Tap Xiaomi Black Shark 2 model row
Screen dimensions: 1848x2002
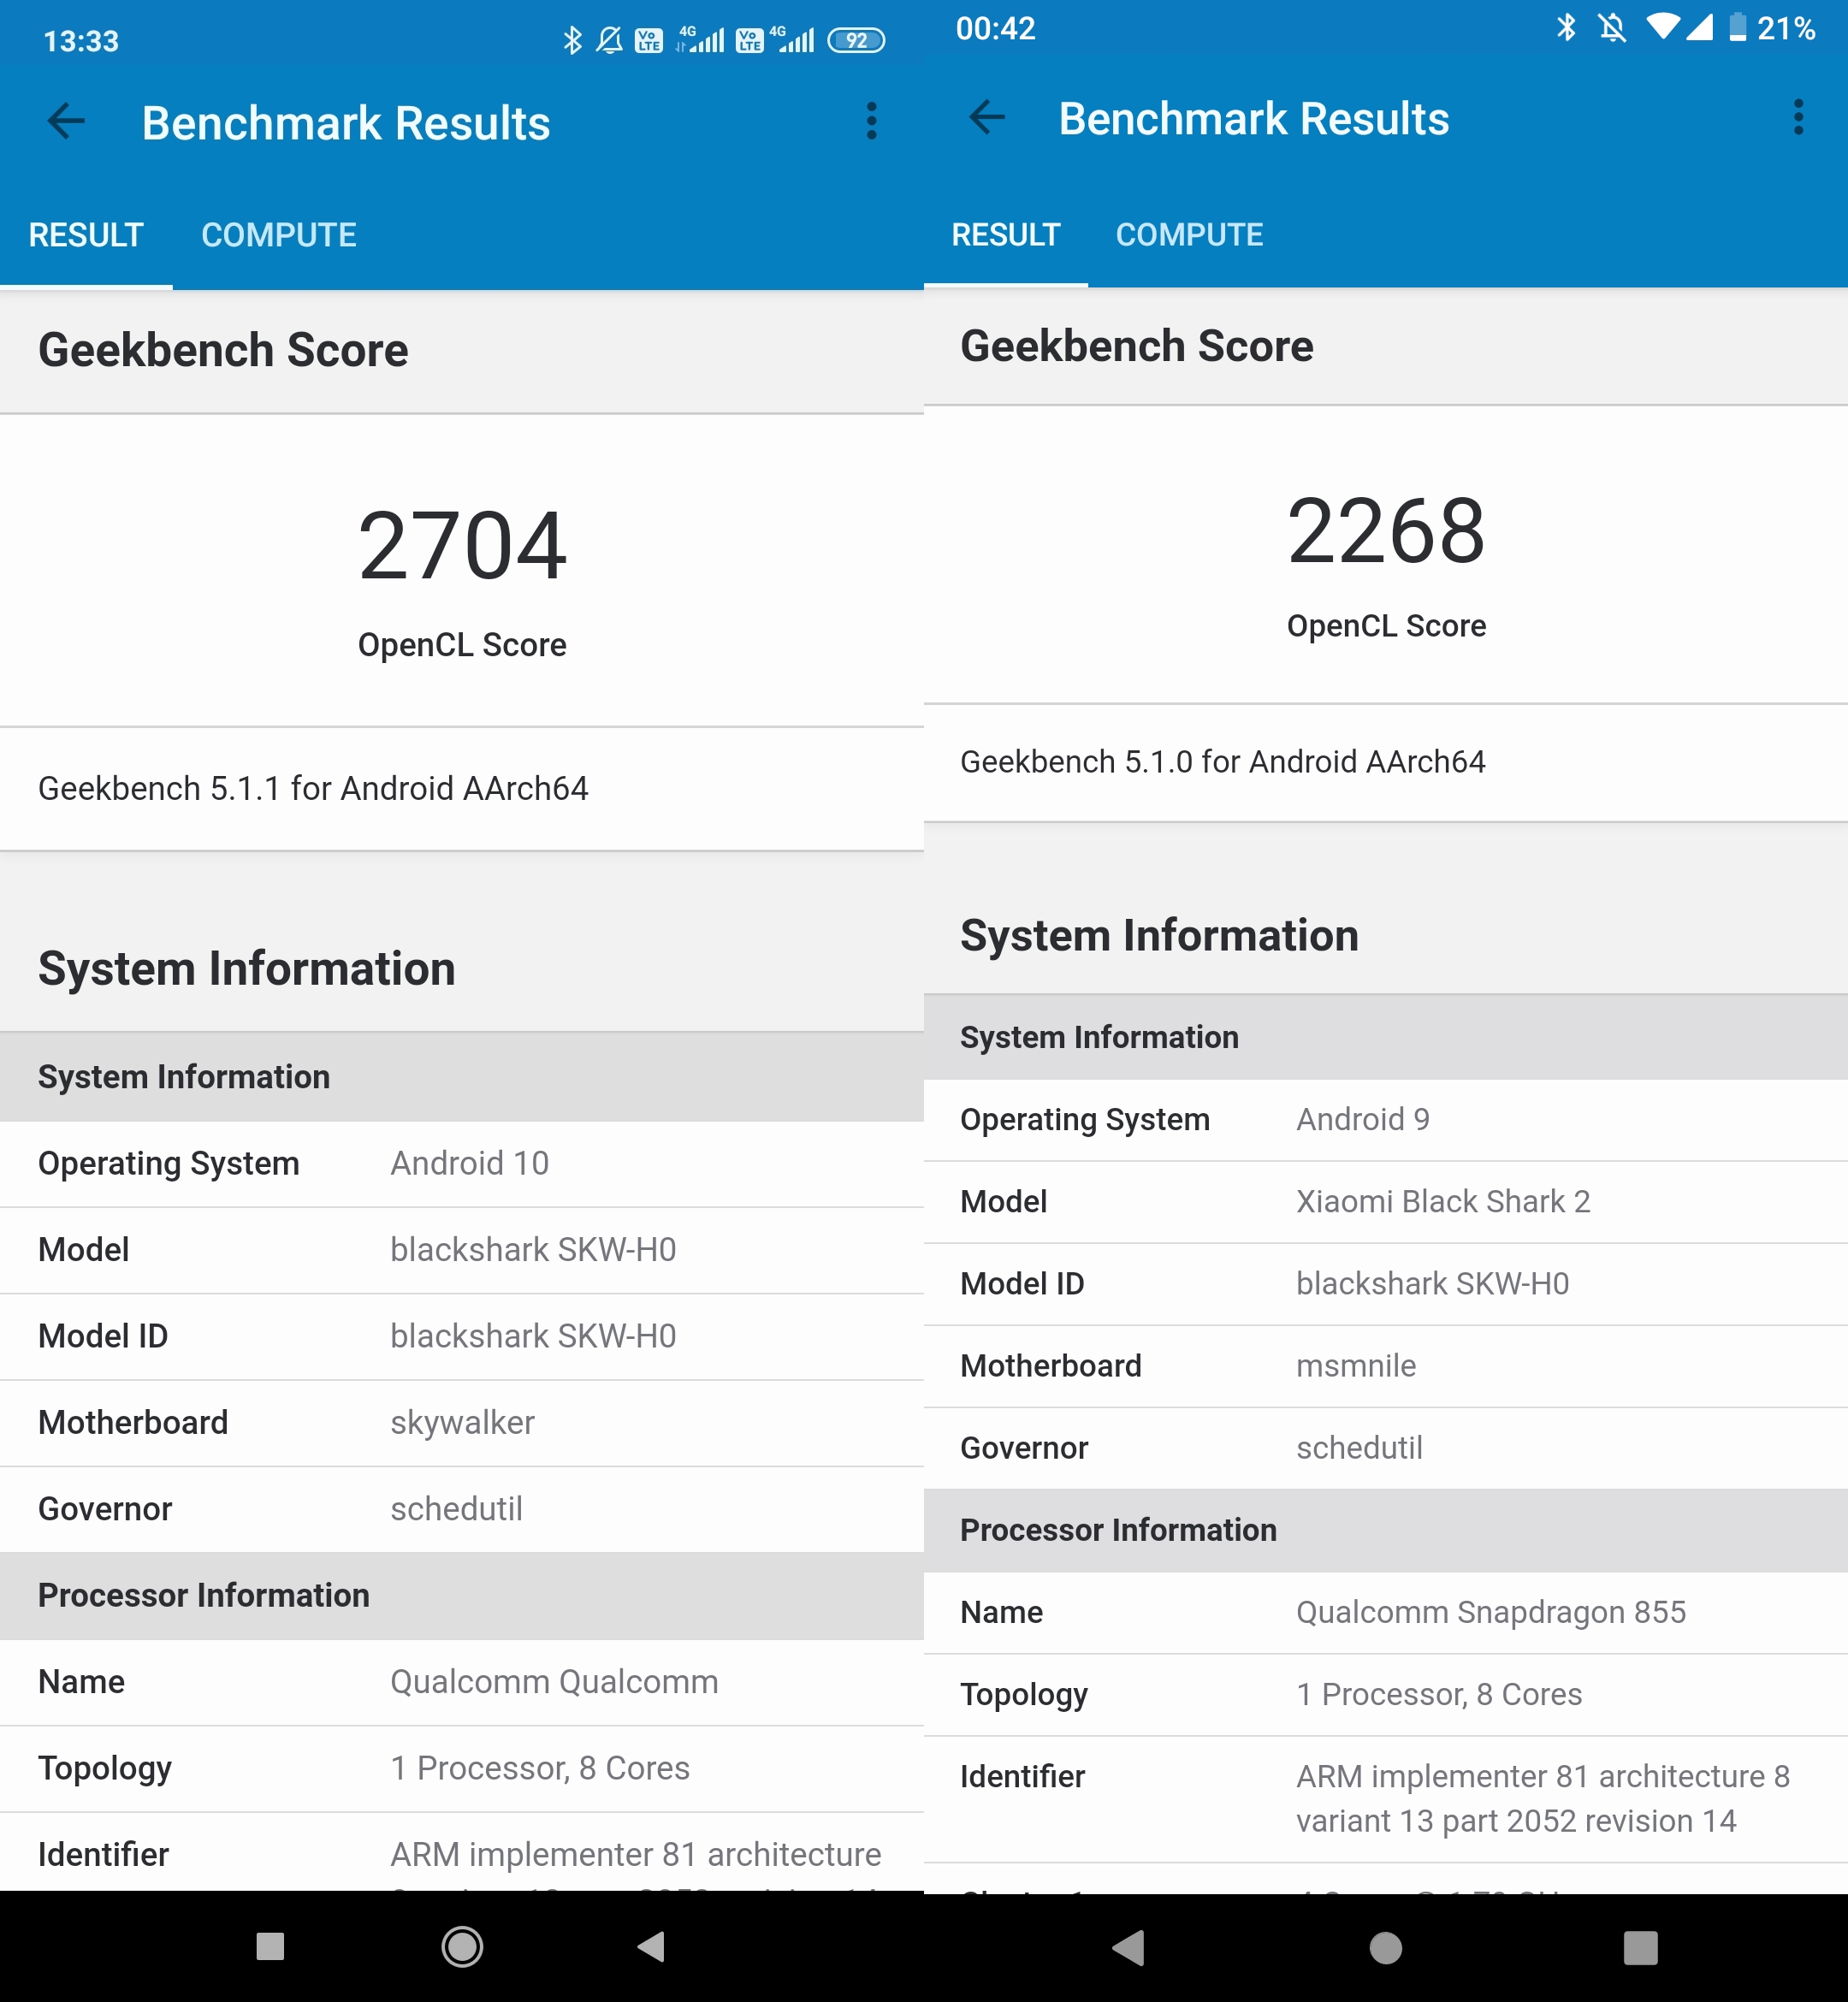(x=1385, y=1201)
